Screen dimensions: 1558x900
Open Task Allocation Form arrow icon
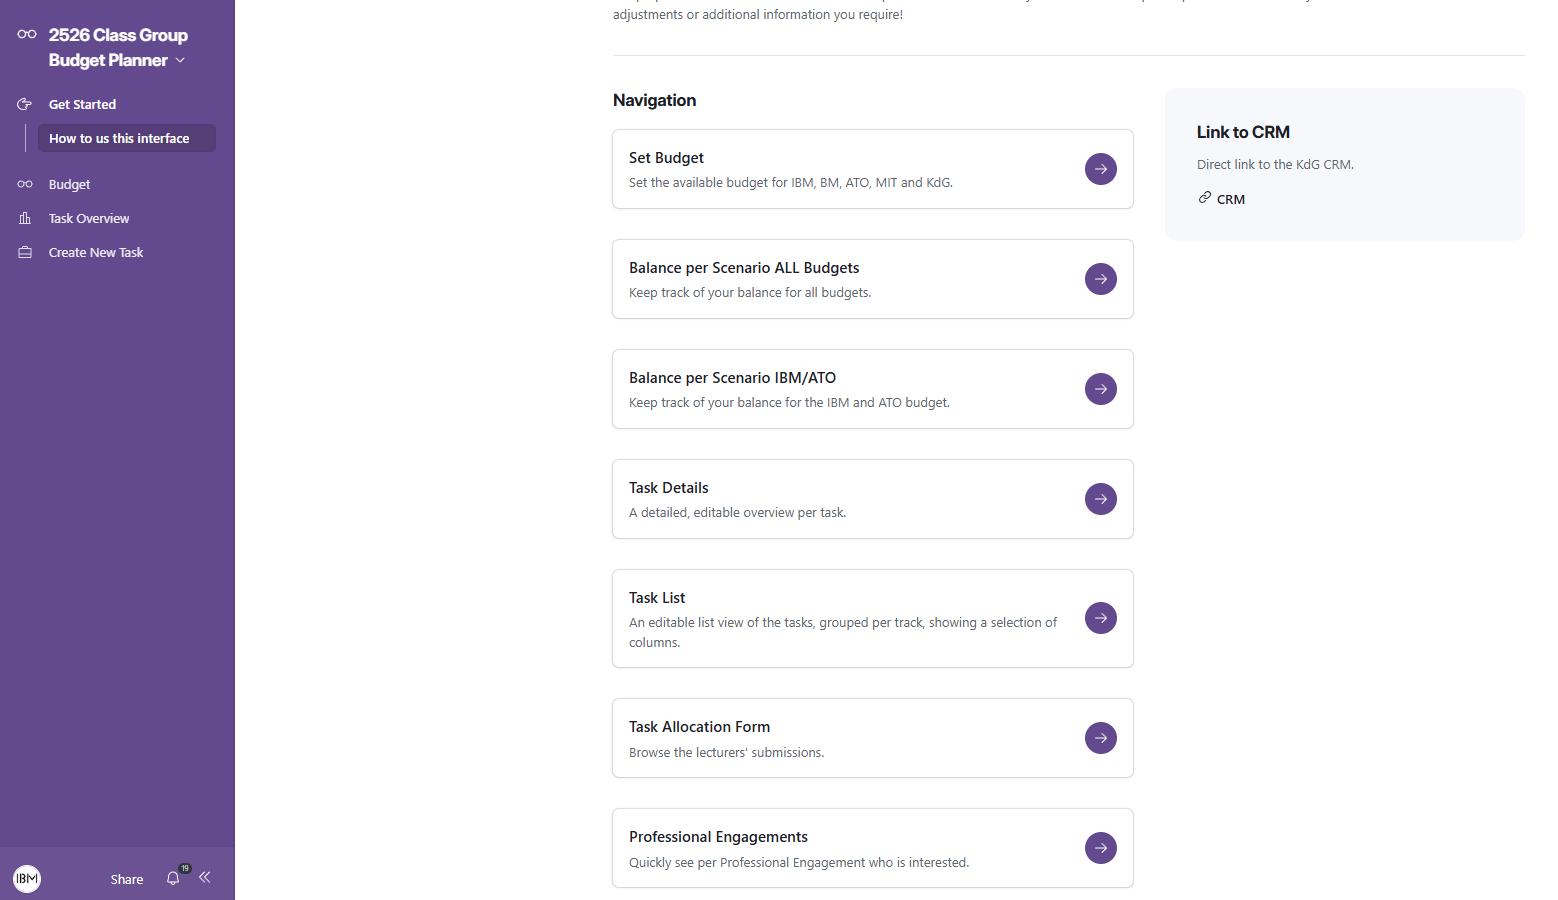pos(1100,738)
